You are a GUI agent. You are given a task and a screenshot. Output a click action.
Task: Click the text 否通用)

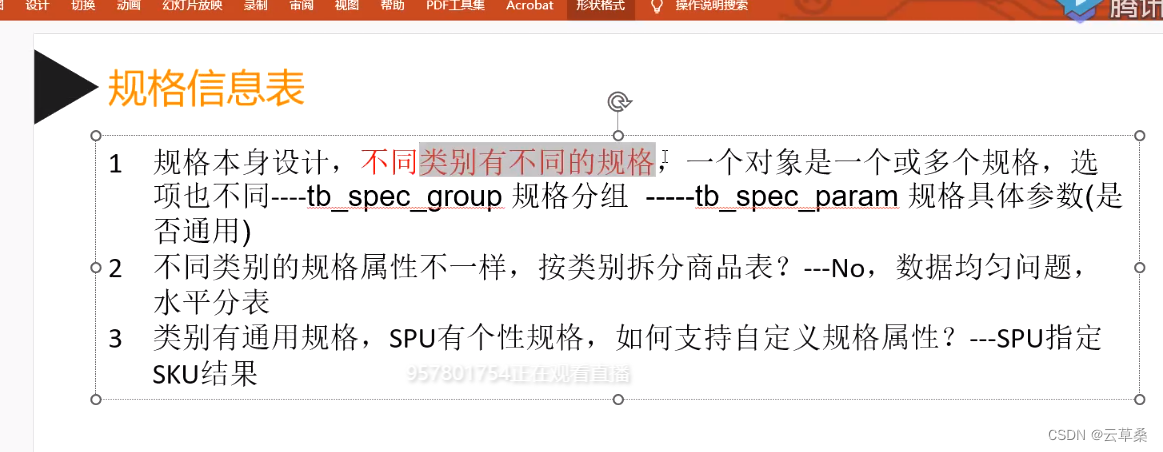point(202,232)
